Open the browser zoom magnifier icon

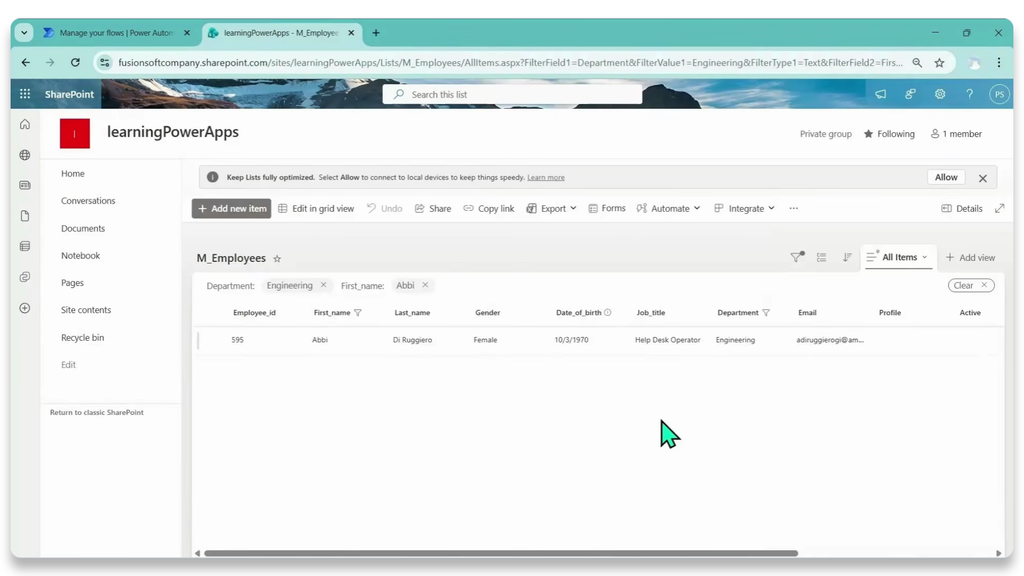point(917,63)
